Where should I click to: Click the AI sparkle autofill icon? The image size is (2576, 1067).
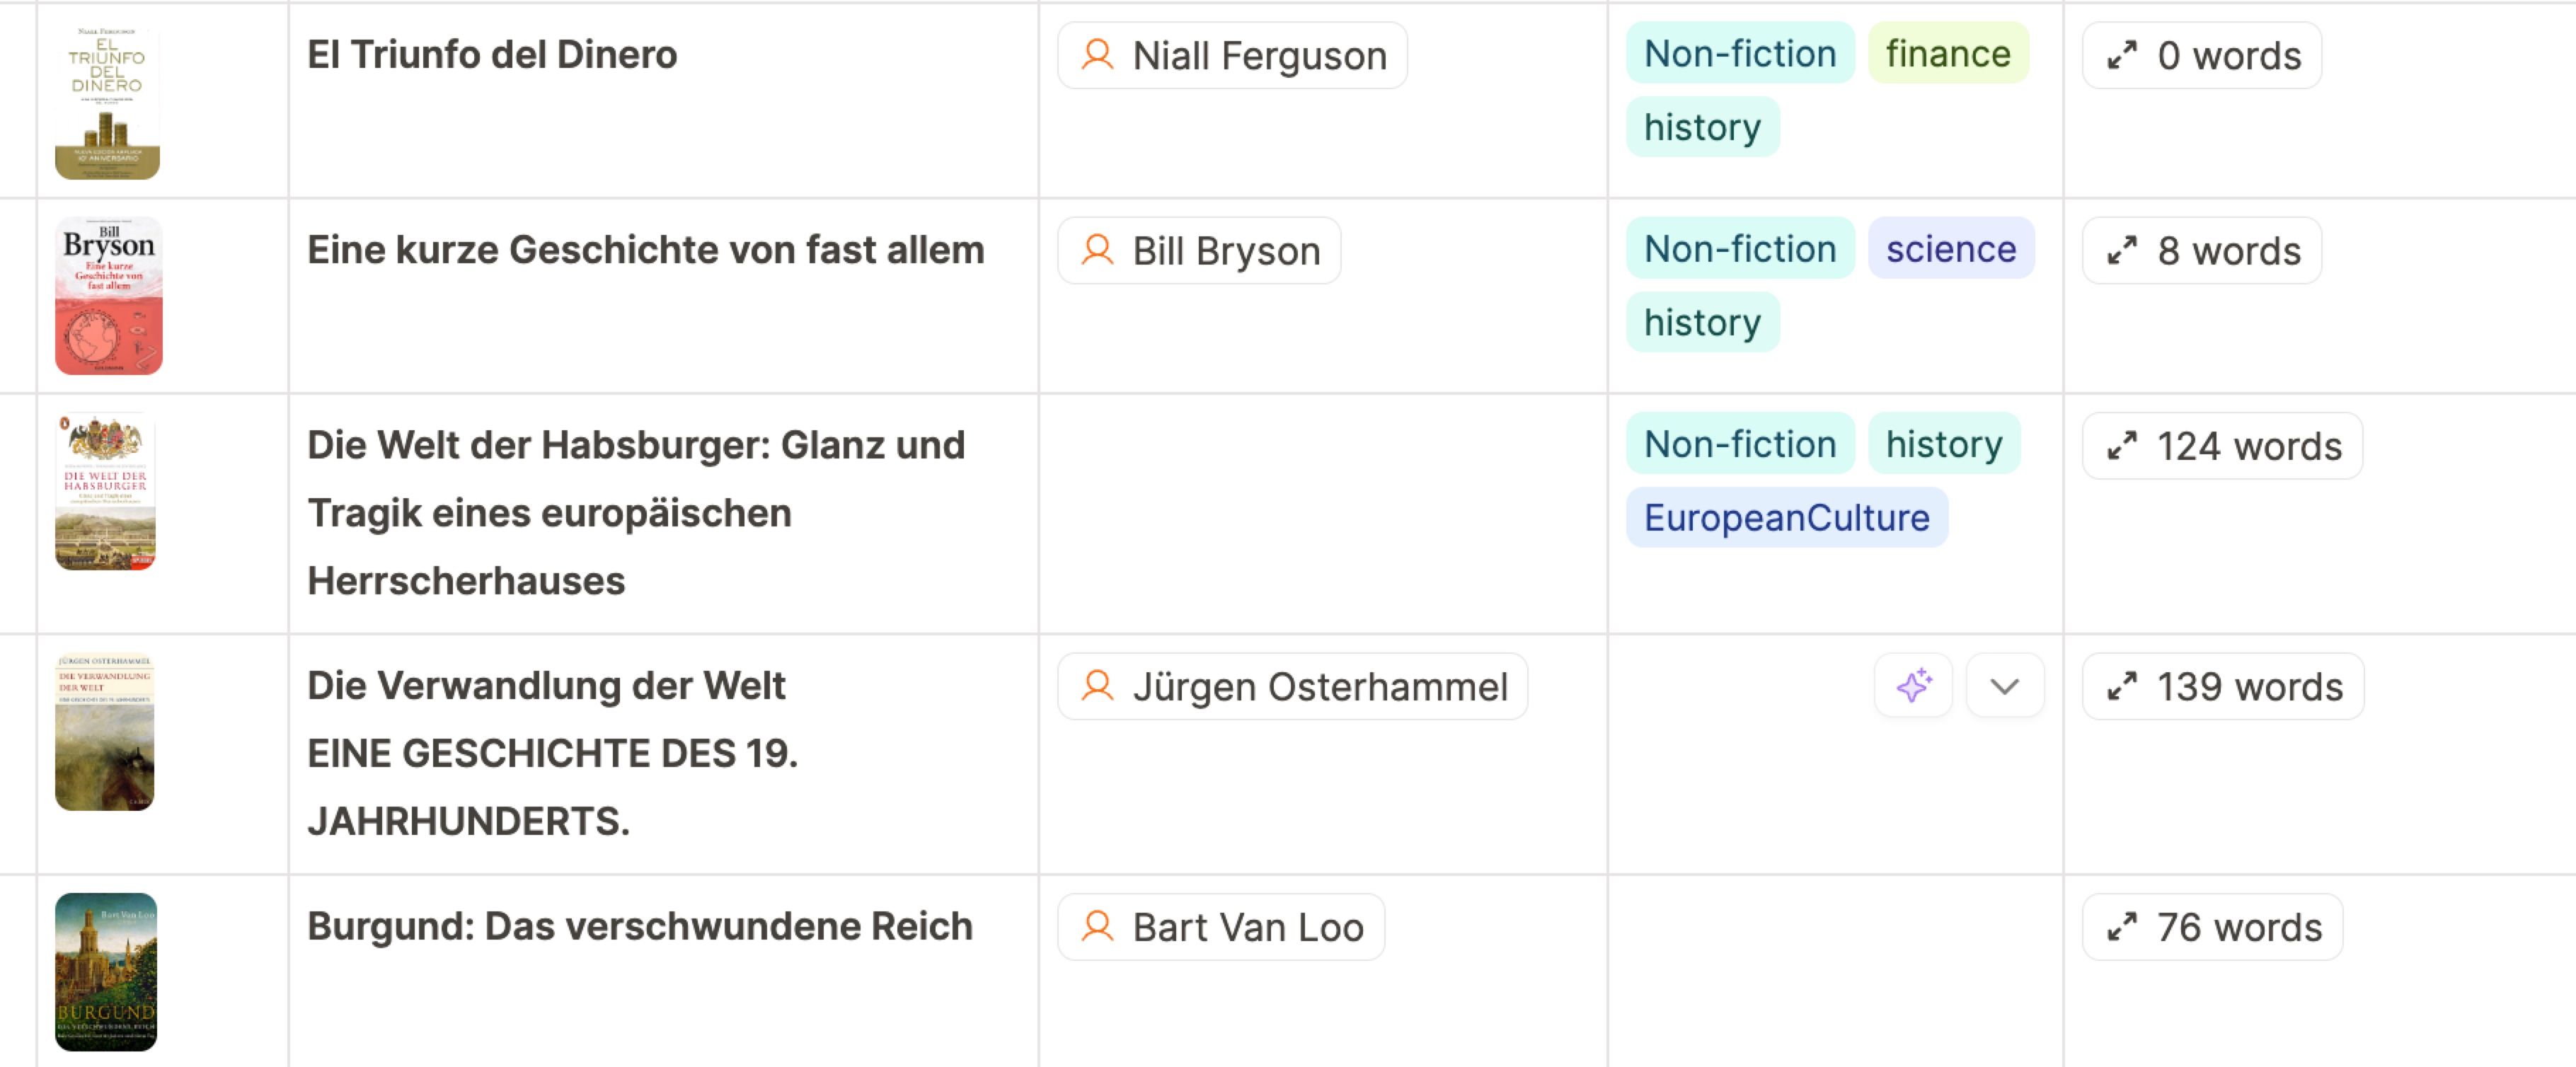(x=1913, y=686)
